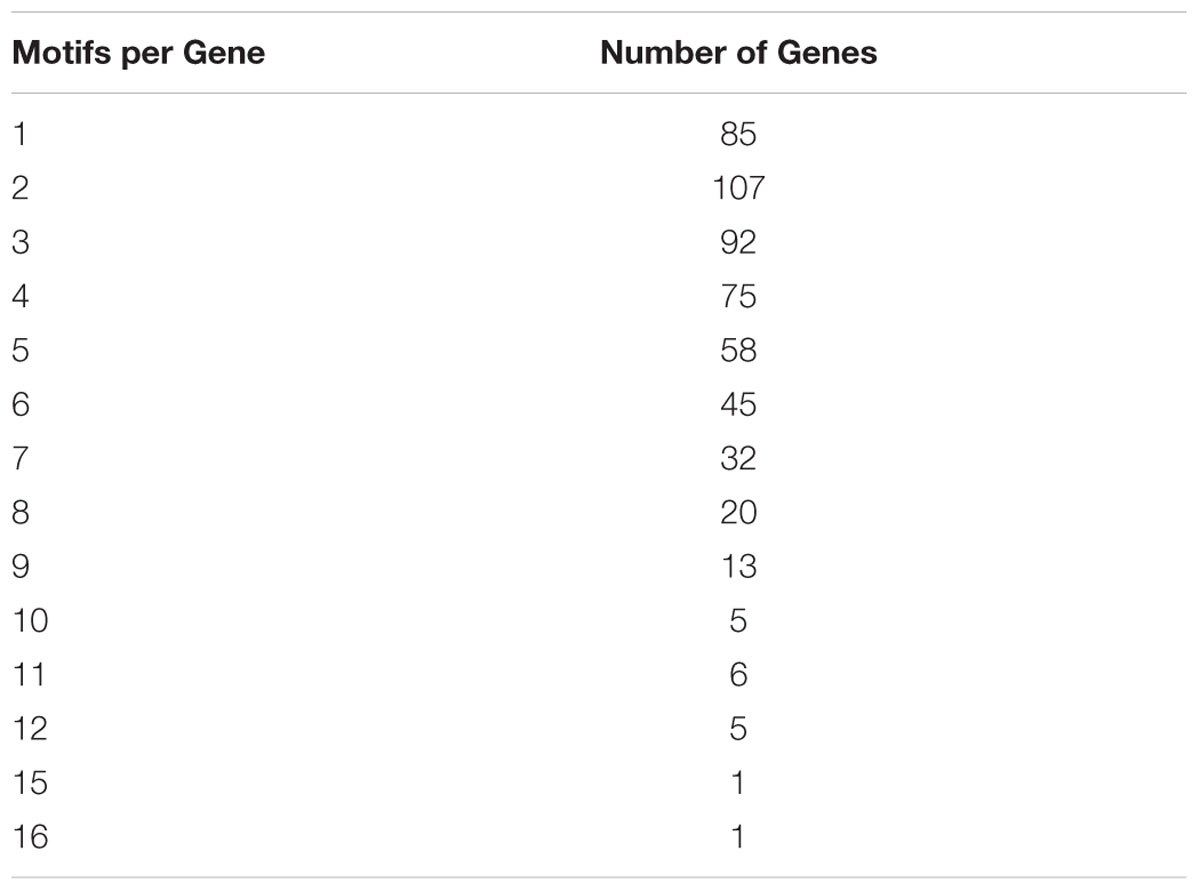Select the cell showing 58 genes
This screenshot has height=891, width=1200.
tap(738, 350)
